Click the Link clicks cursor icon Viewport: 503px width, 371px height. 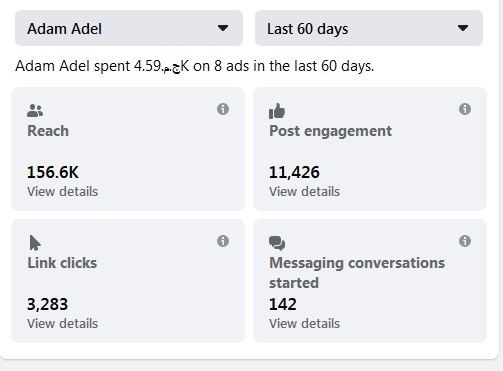35,243
